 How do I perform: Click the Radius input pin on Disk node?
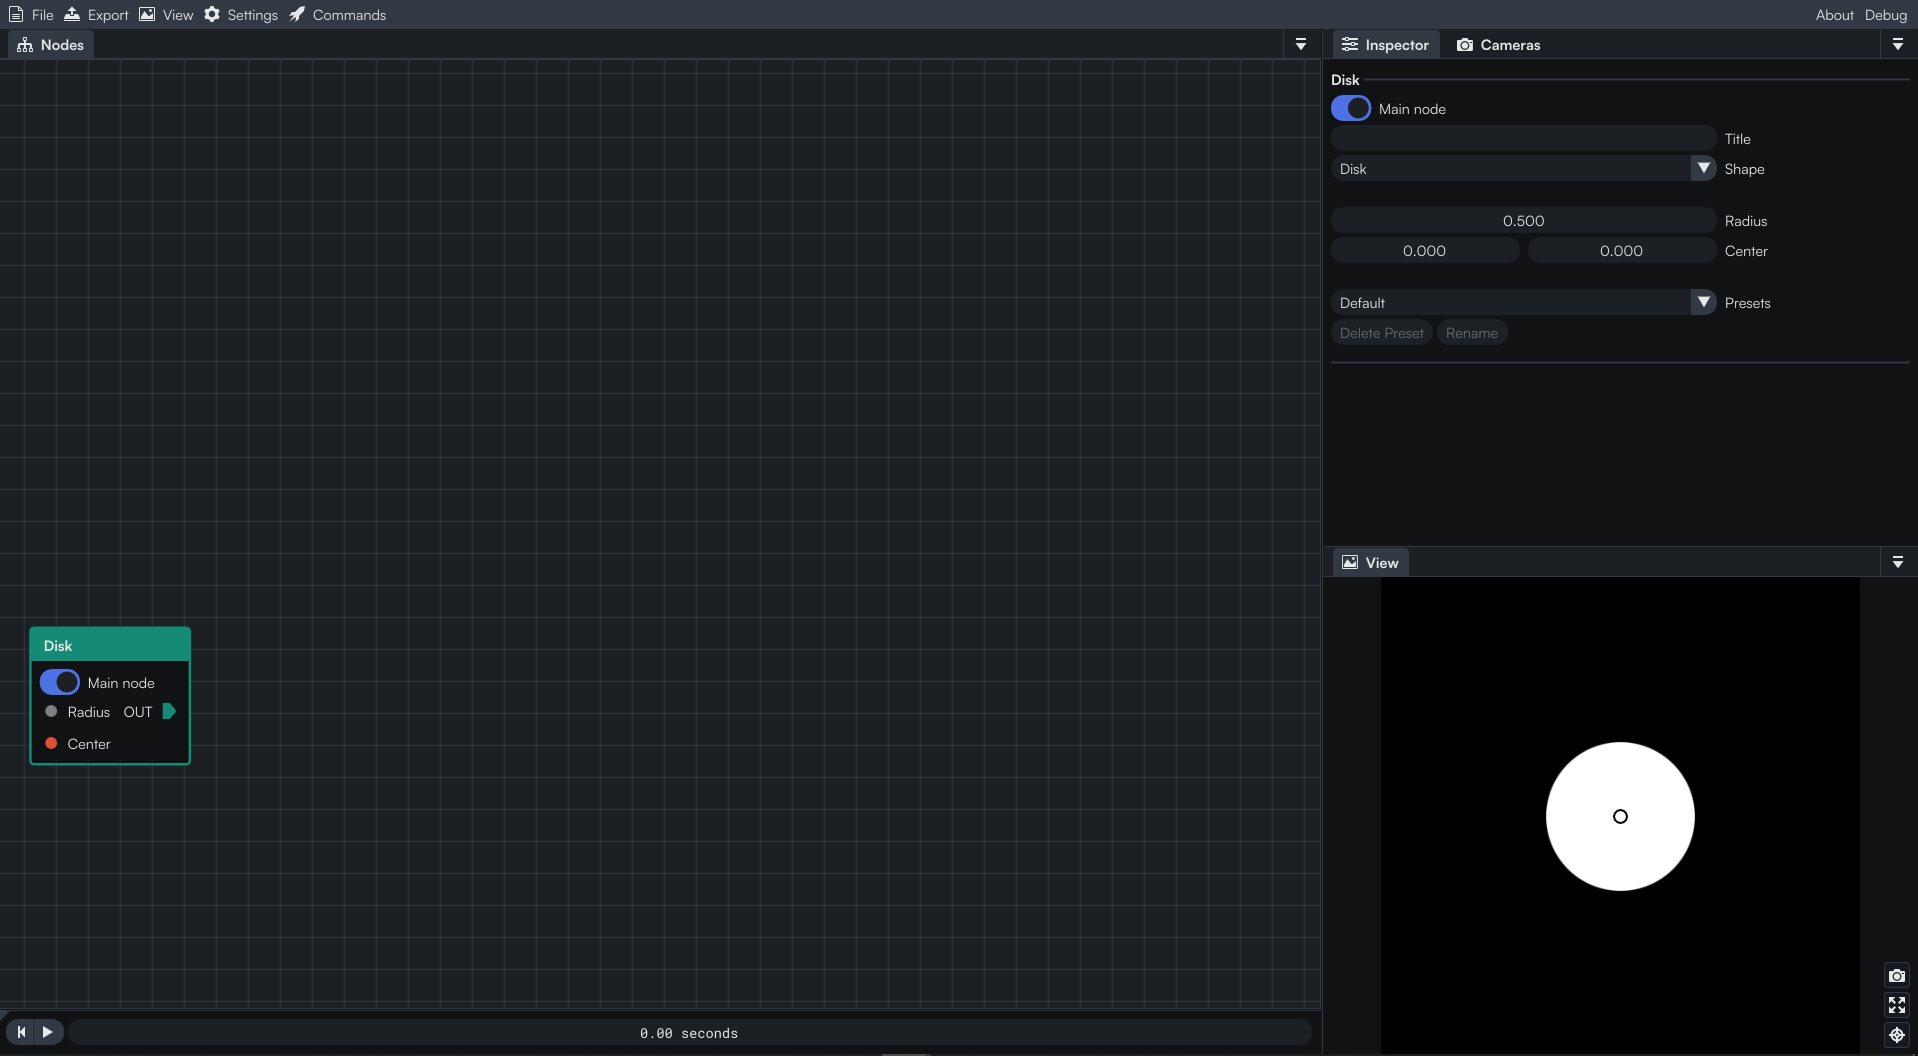[x=51, y=712]
